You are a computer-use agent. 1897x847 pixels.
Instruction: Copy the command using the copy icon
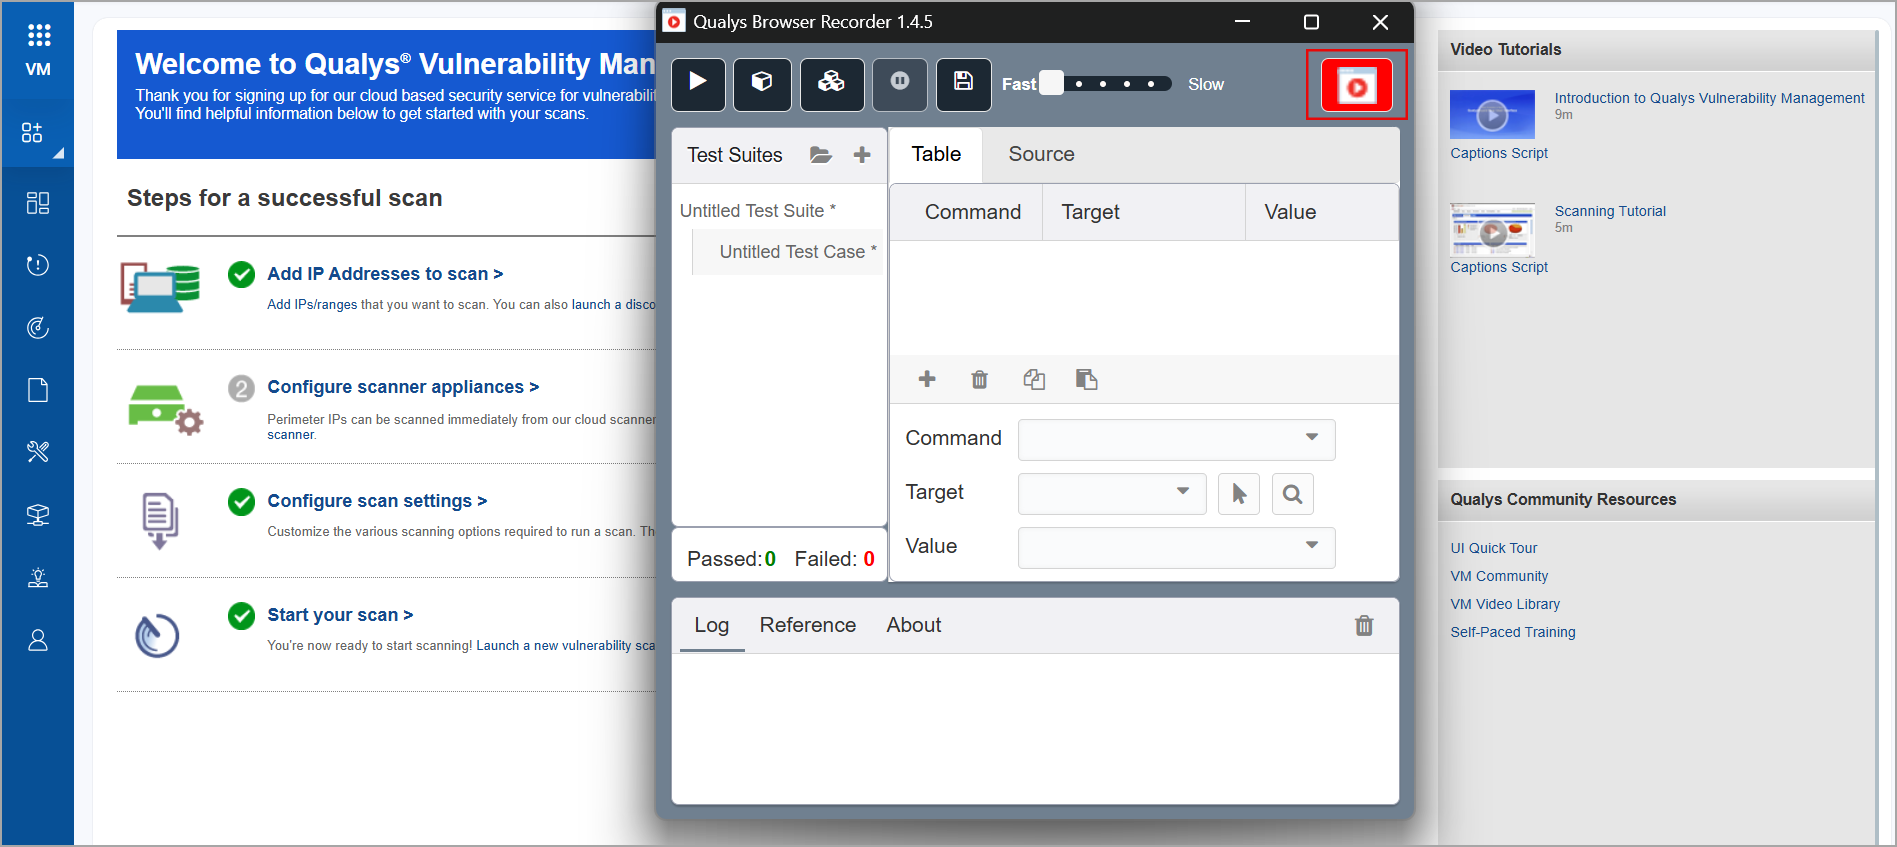[x=1034, y=379]
